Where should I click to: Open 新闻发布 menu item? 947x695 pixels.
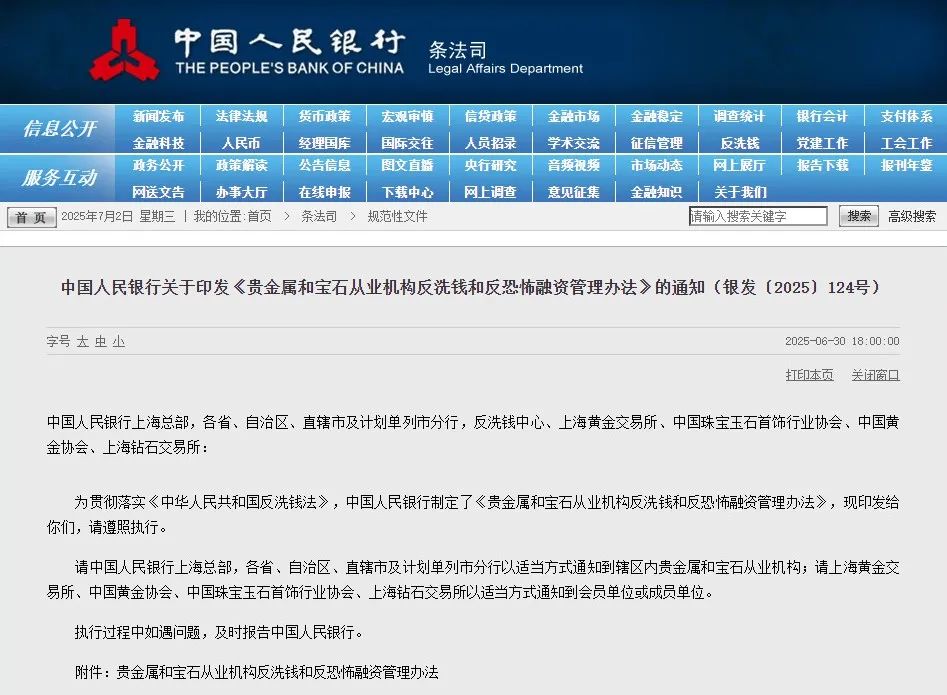coord(158,116)
